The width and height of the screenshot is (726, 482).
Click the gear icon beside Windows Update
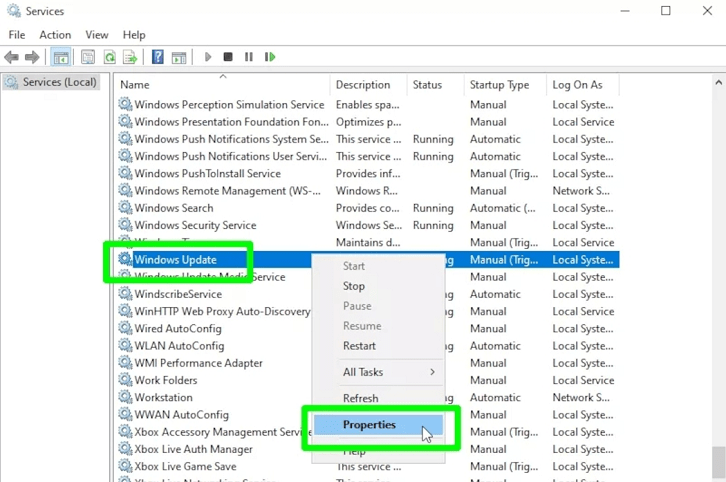click(125, 259)
